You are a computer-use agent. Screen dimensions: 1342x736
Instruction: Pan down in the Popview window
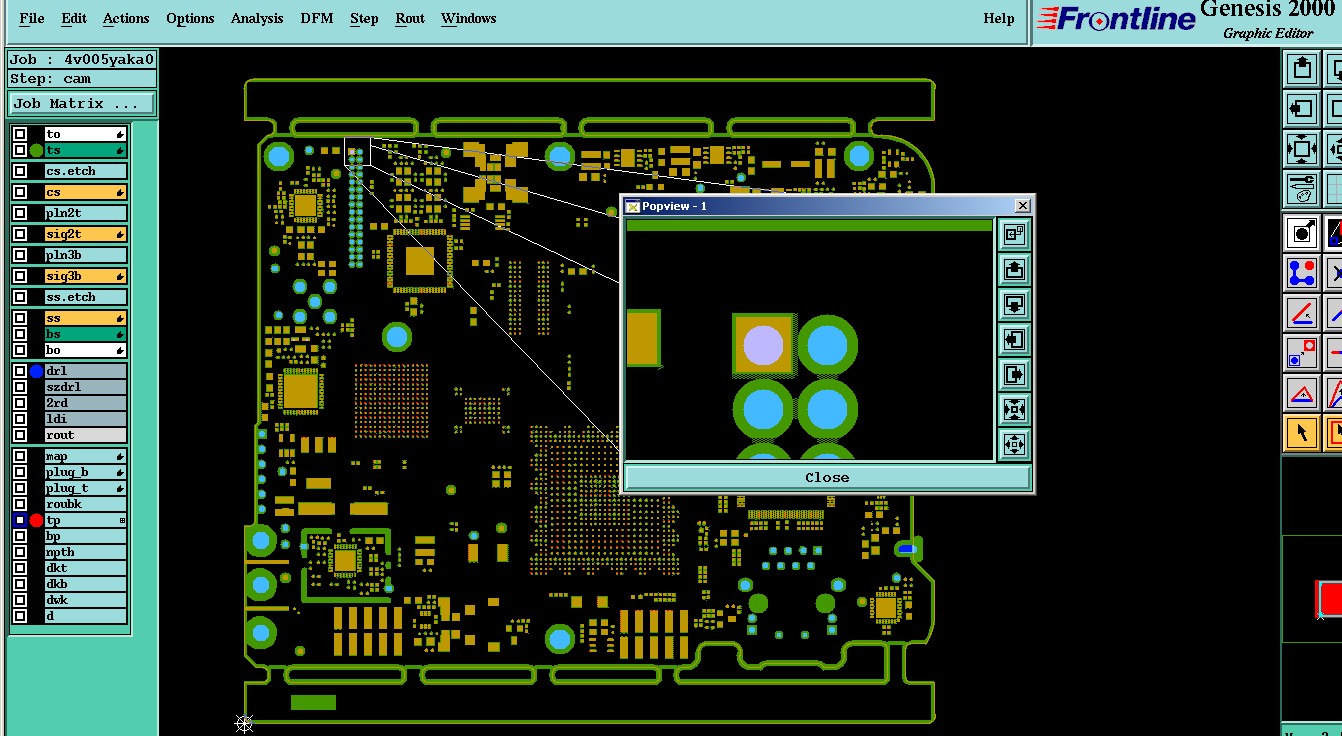[x=1014, y=304]
